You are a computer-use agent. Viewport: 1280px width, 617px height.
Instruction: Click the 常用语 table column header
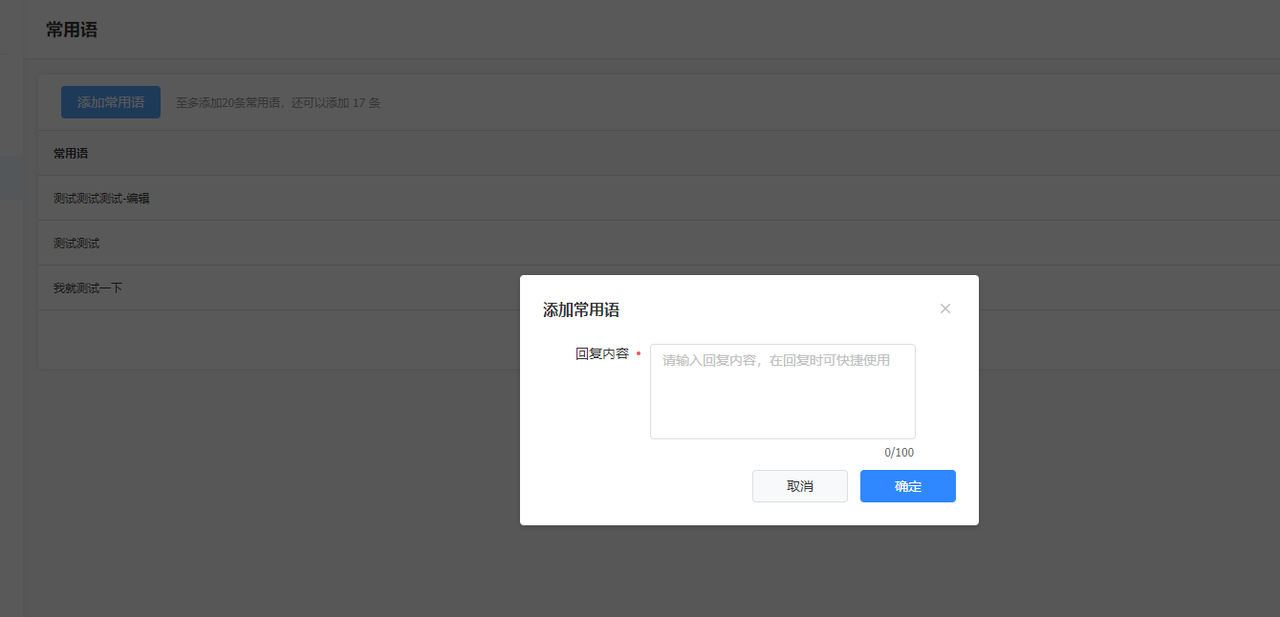(x=71, y=153)
